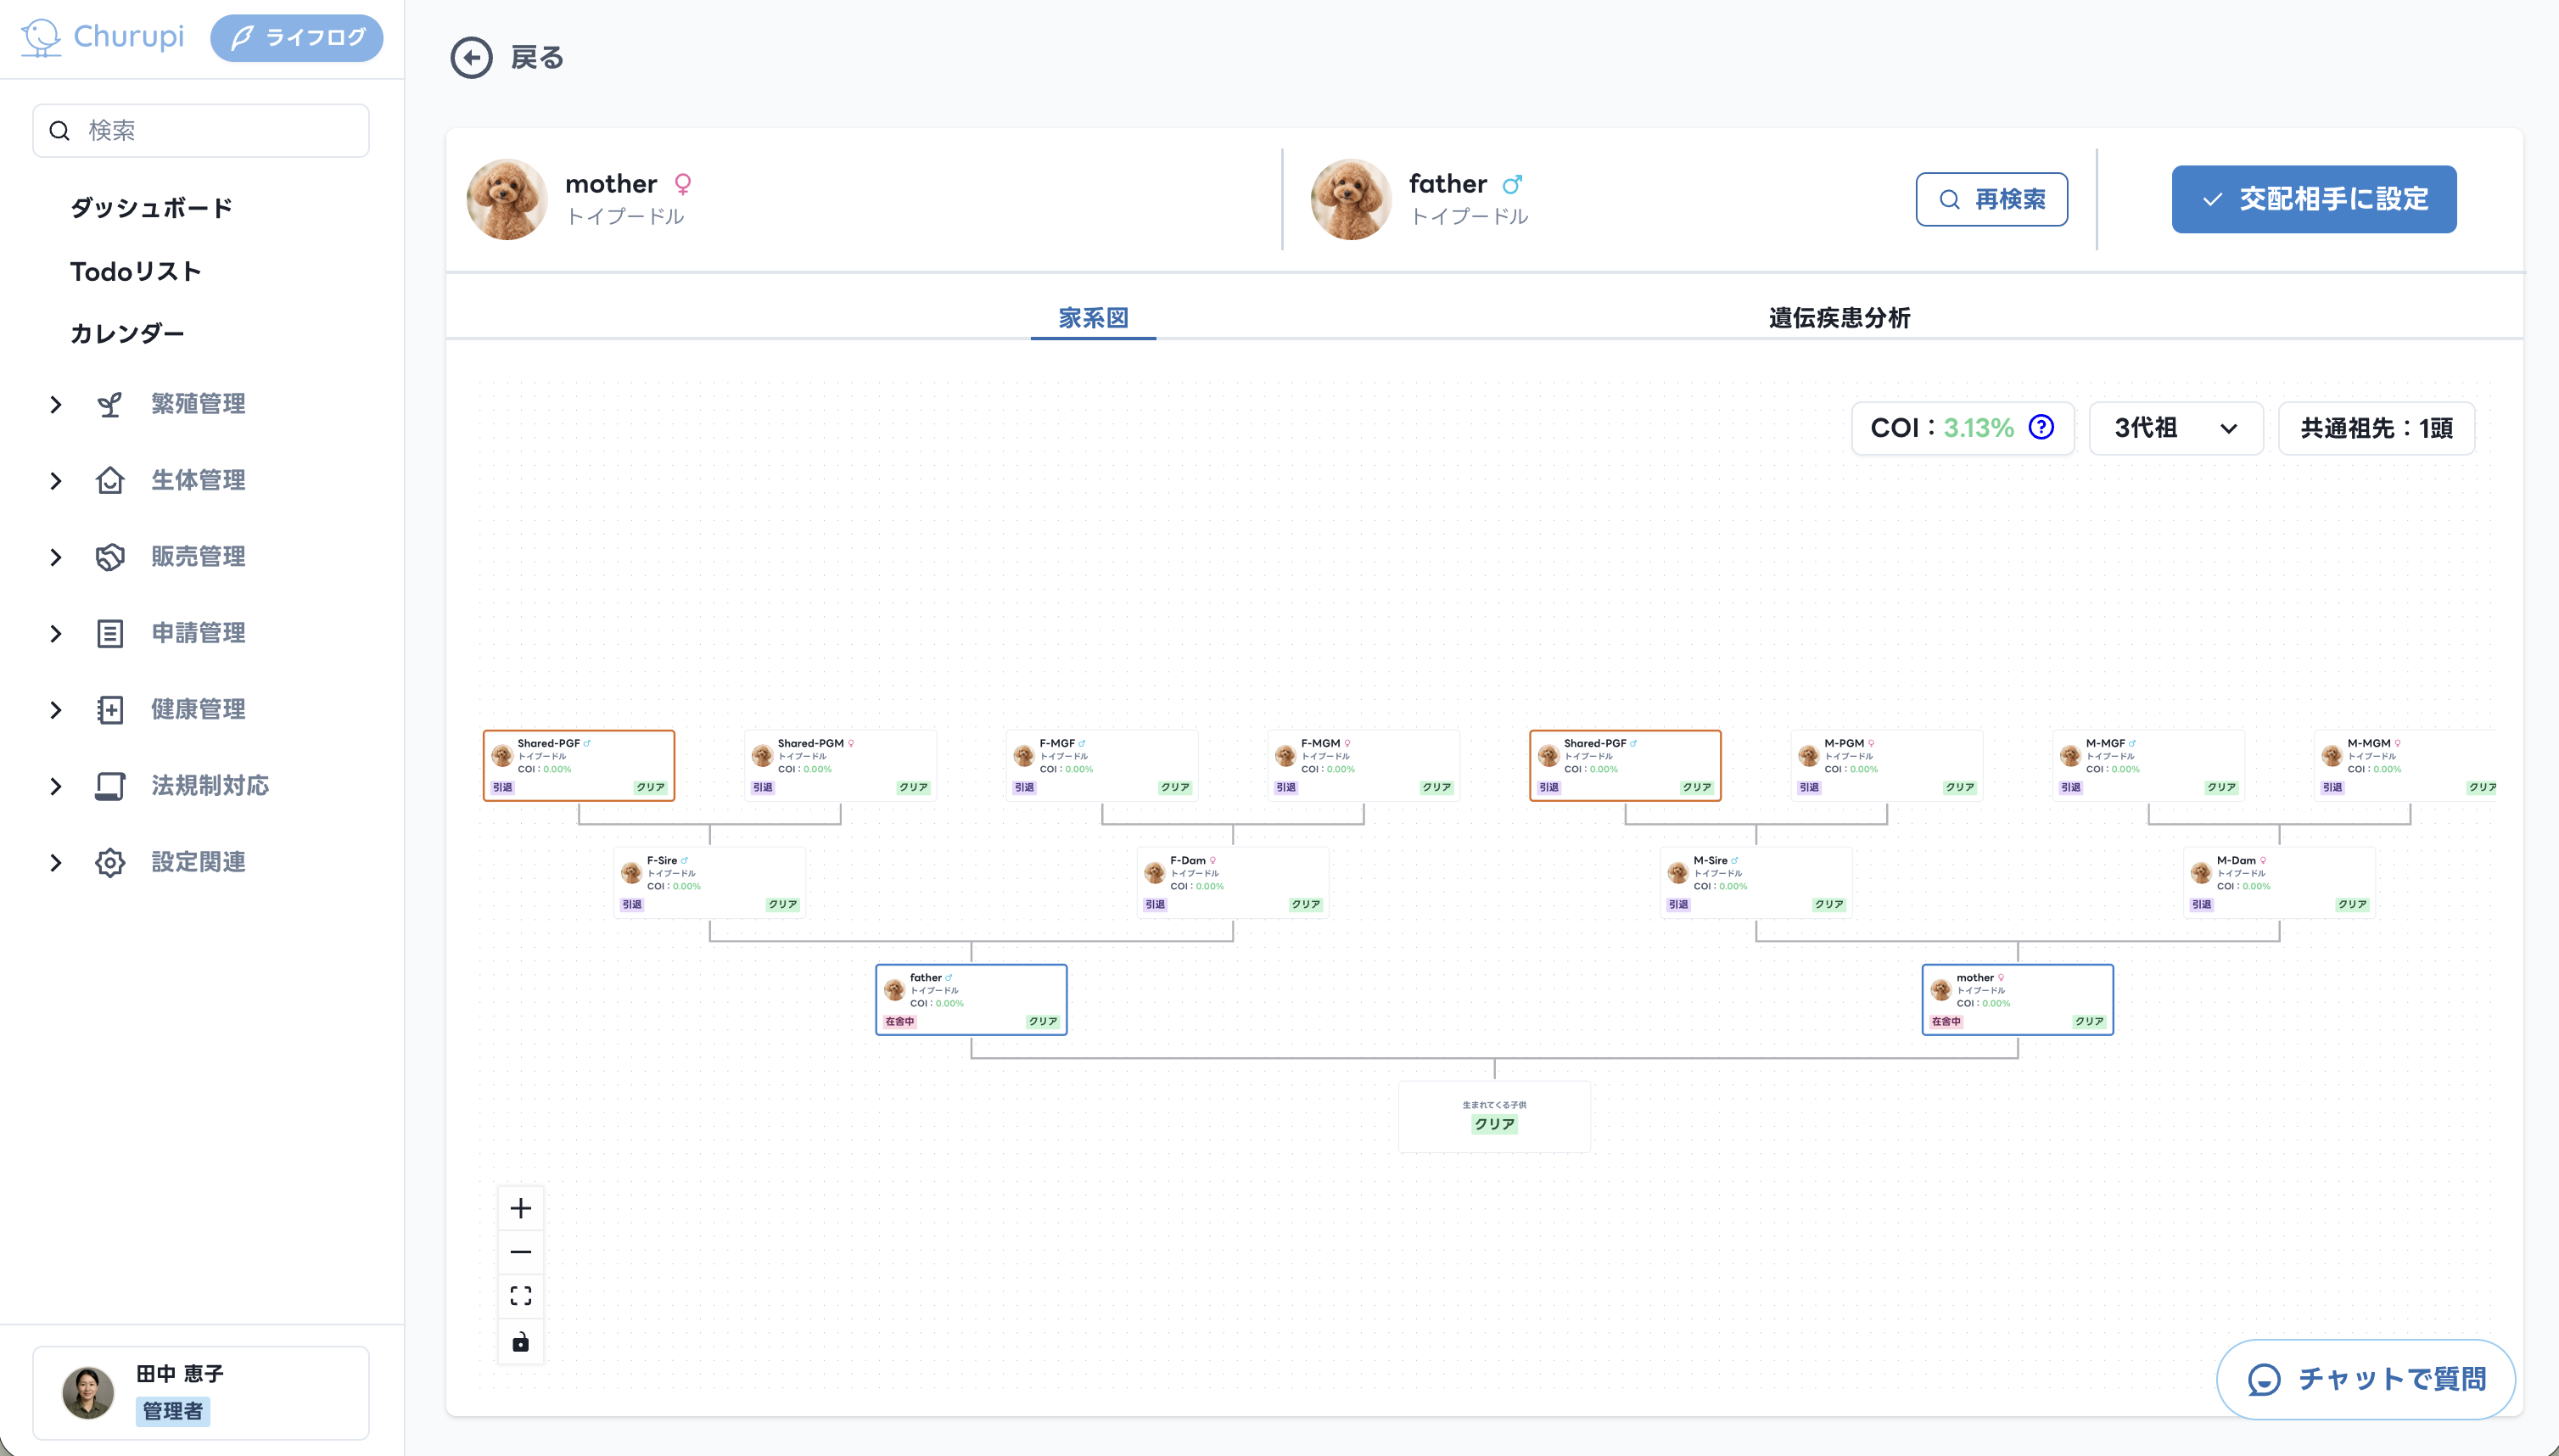The height and width of the screenshot is (1456, 2559).
Task: Click the ライフログ button
Action: 297,38
